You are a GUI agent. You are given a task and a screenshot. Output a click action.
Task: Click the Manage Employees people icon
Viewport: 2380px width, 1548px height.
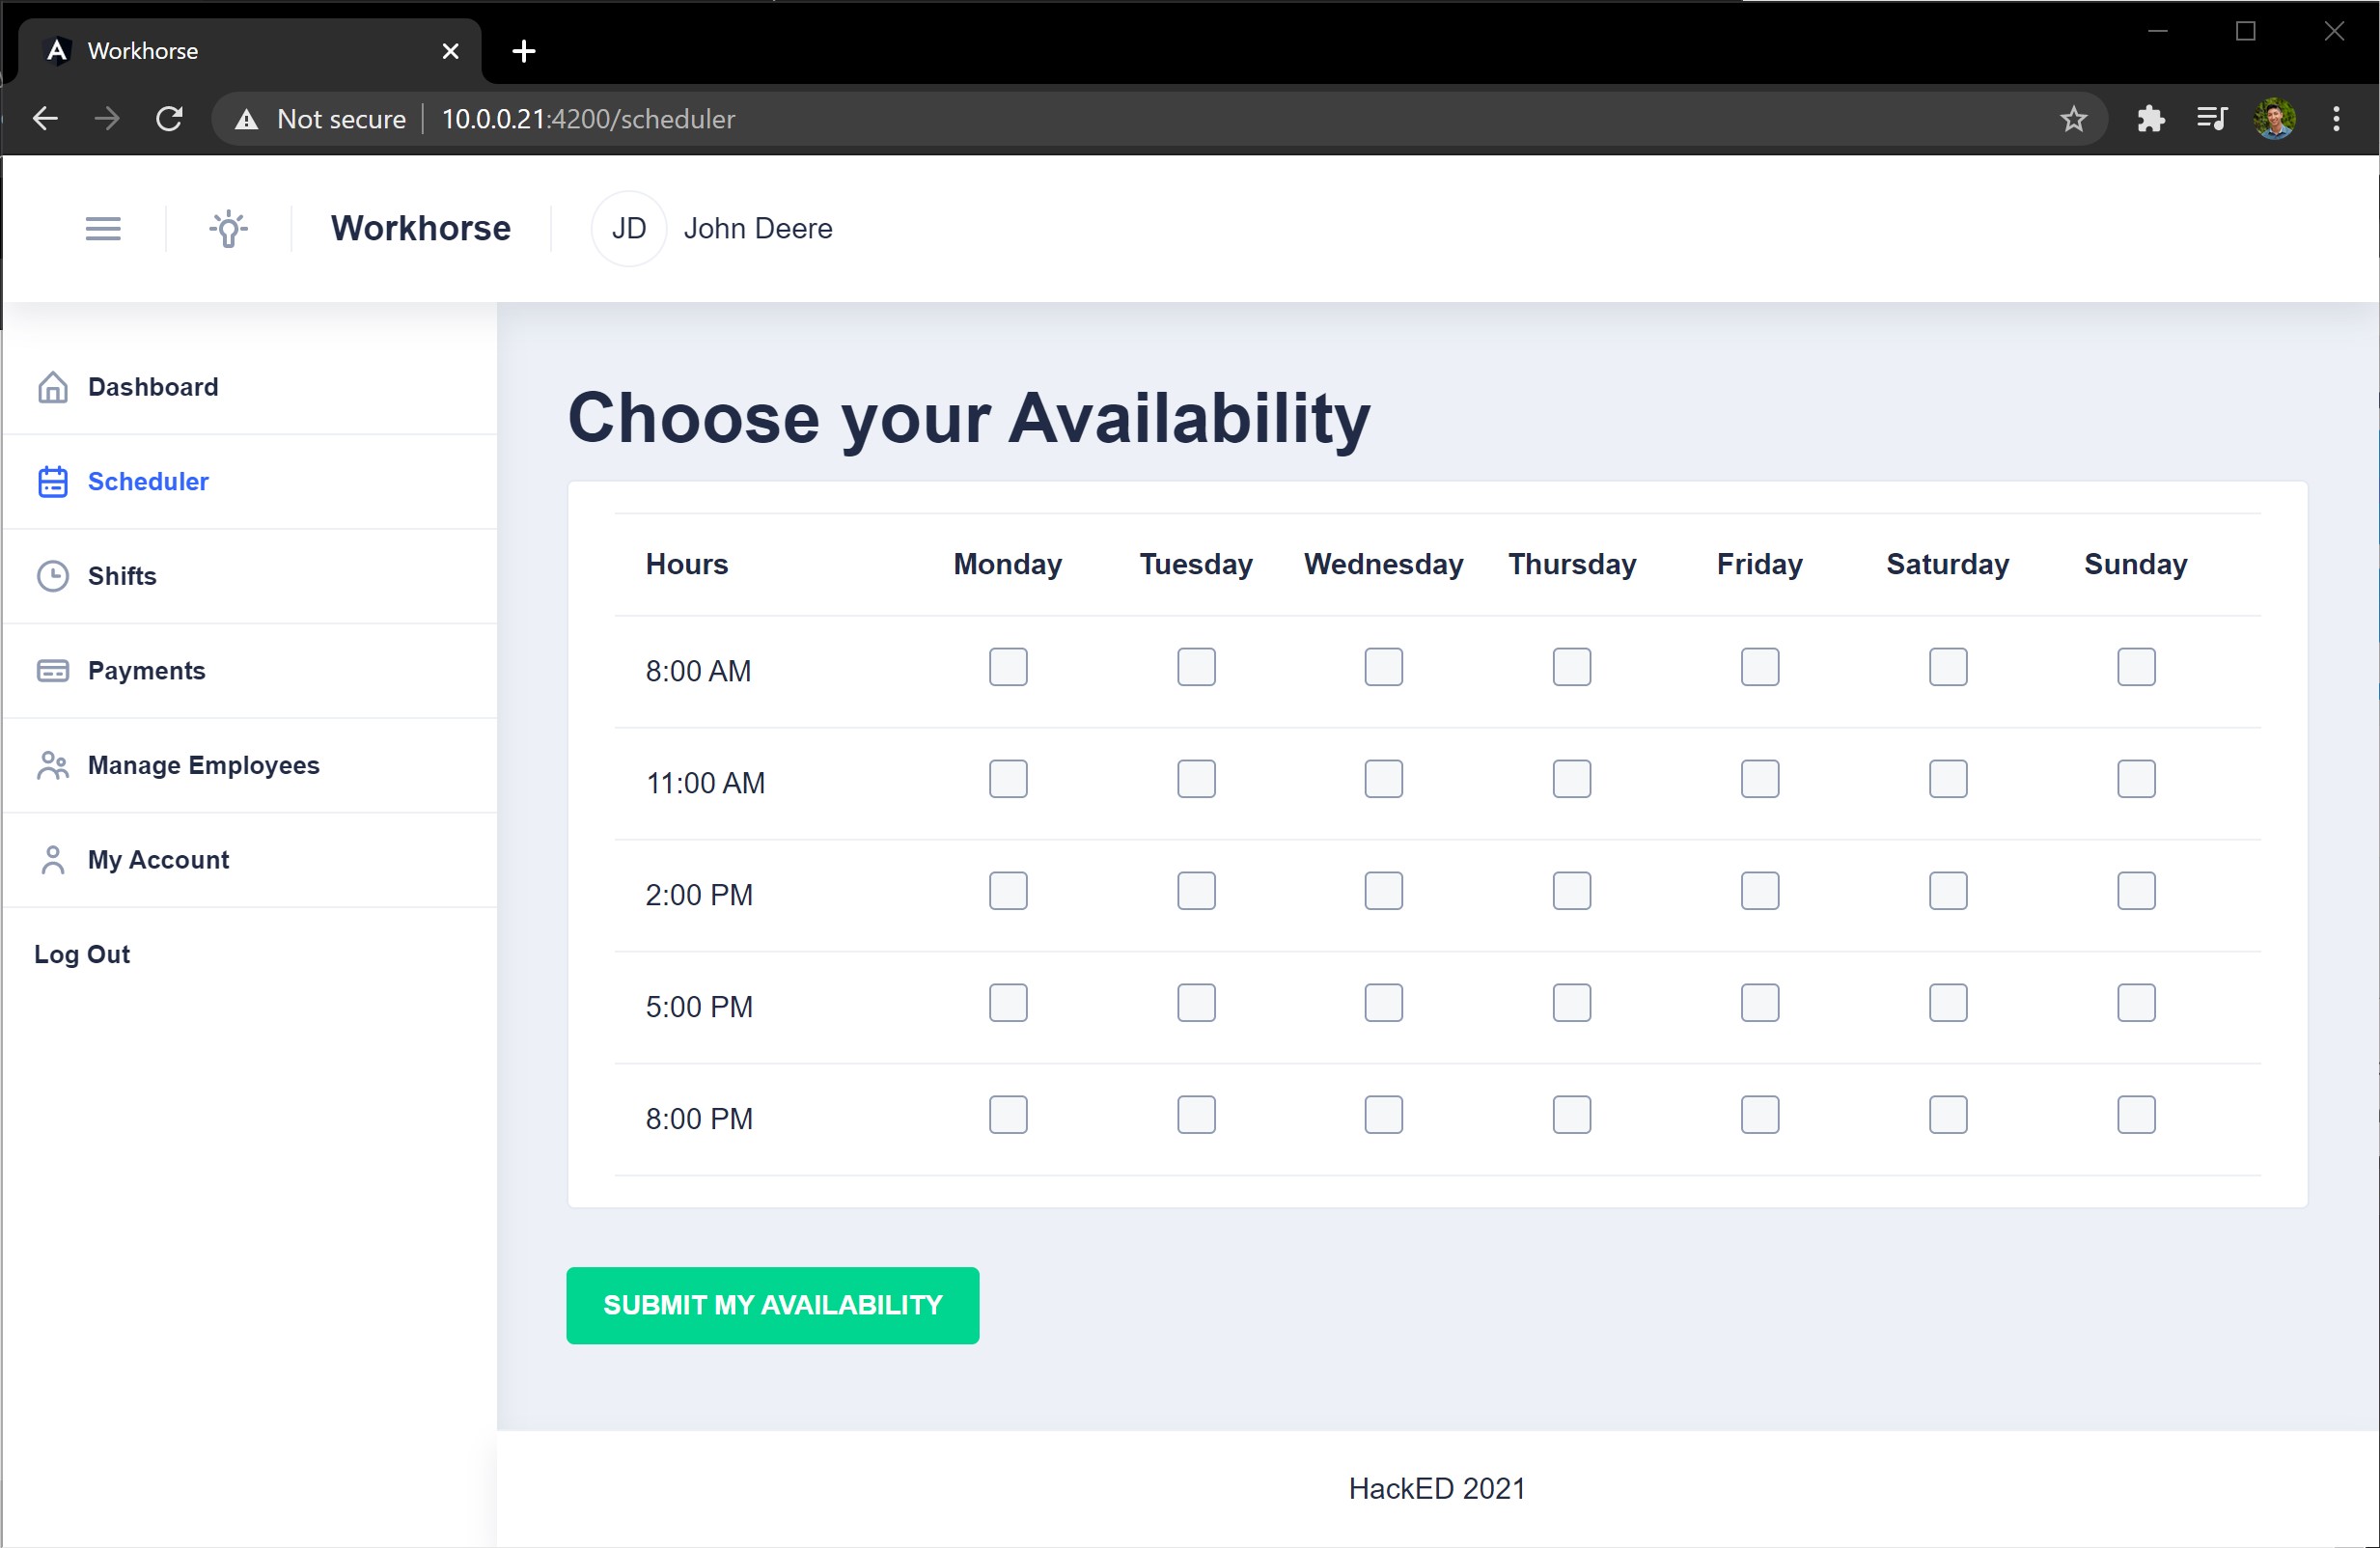tap(52, 765)
